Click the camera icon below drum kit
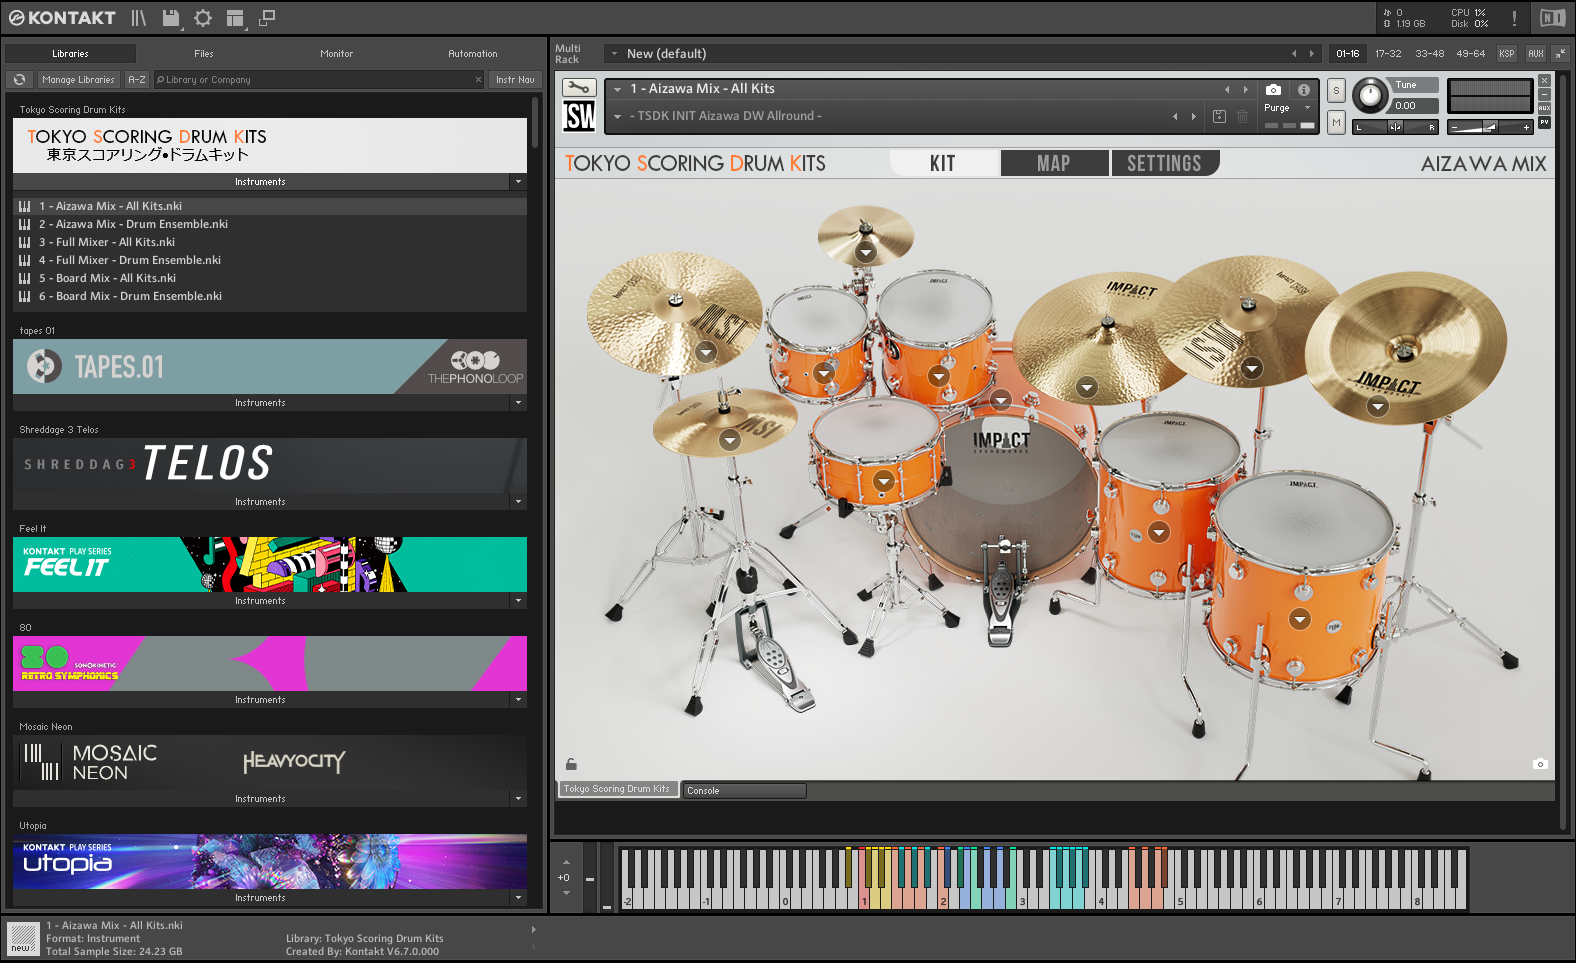Screen dimensions: 1576x963 point(1540,764)
